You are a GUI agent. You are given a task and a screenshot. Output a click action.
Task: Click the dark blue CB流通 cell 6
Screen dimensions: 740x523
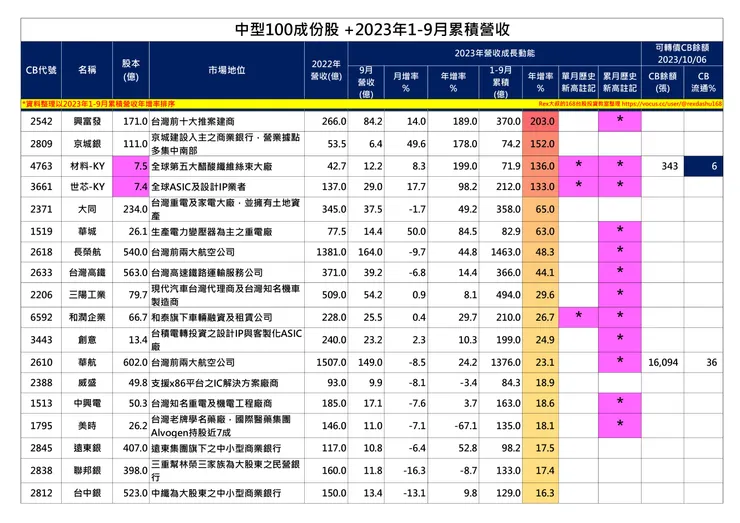coord(703,166)
